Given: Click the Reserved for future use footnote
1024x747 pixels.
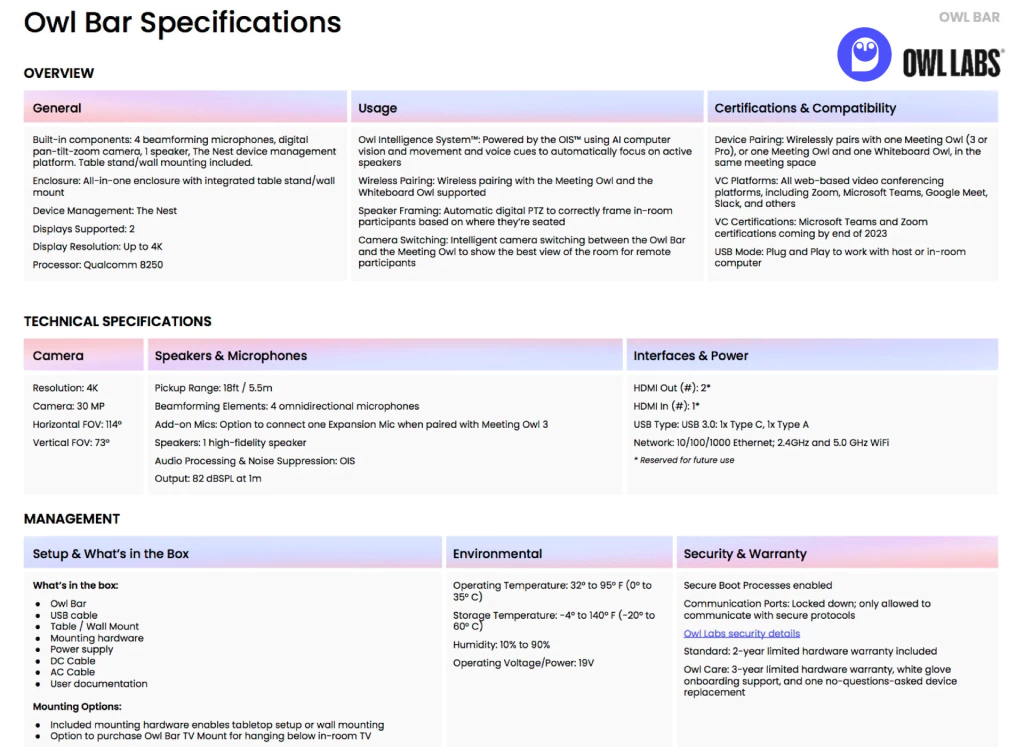Looking at the screenshot, I should tap(684, 460).
